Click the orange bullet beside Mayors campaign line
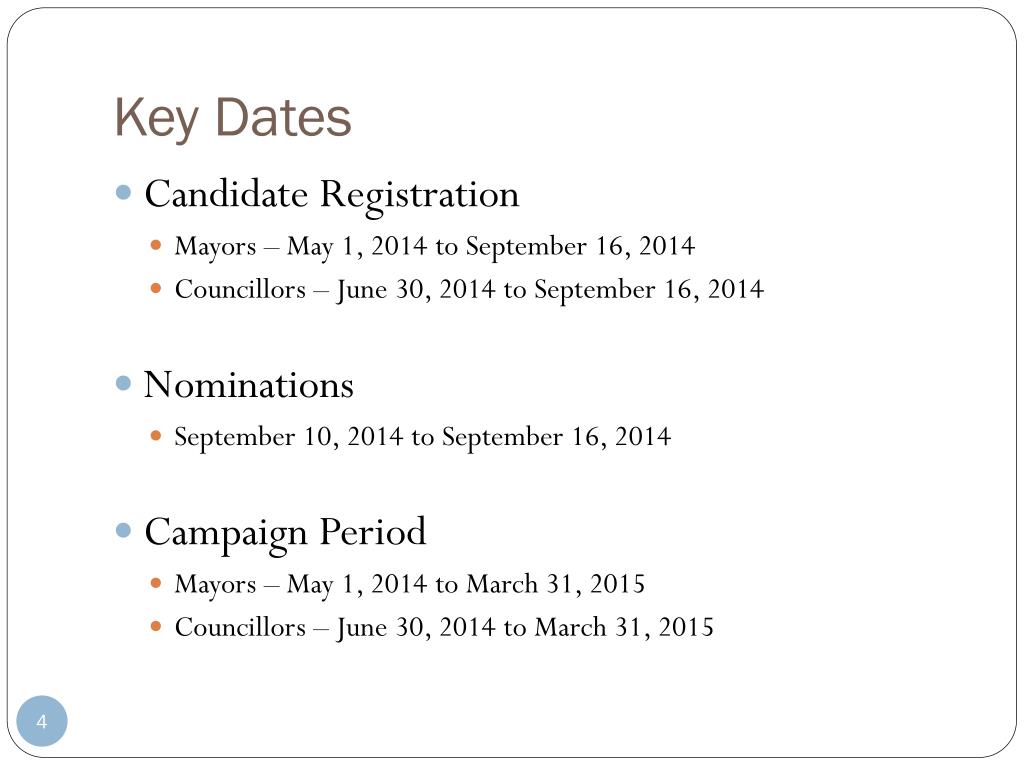The height and width of the screenshot is (768, 1024). 155,583
